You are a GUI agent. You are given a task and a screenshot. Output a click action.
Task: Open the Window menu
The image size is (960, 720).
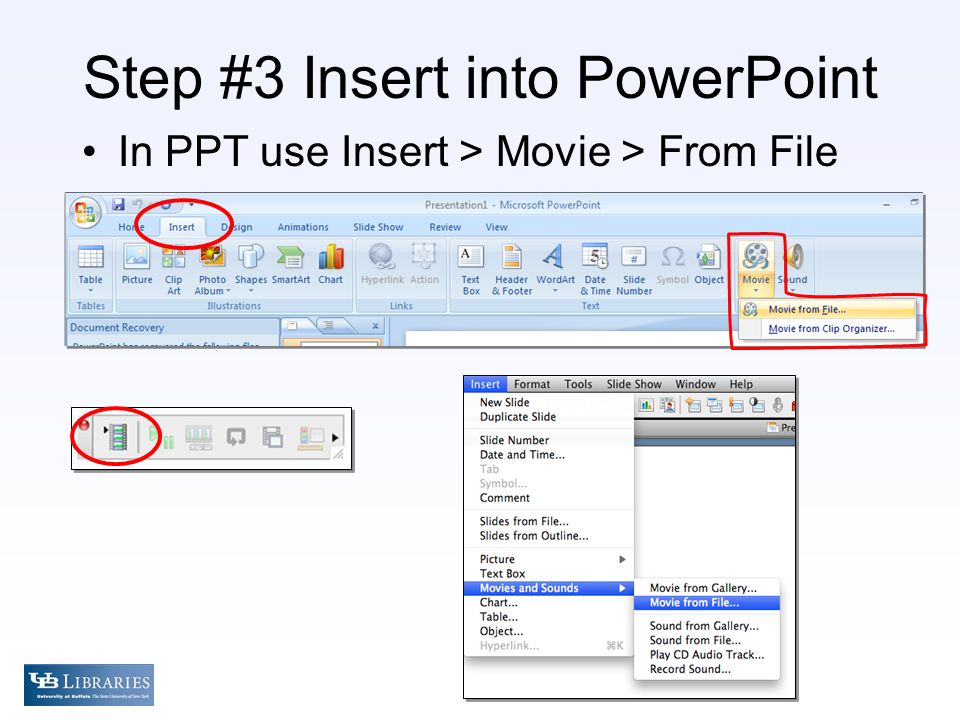pyautogui.click(x=696, y=384)
